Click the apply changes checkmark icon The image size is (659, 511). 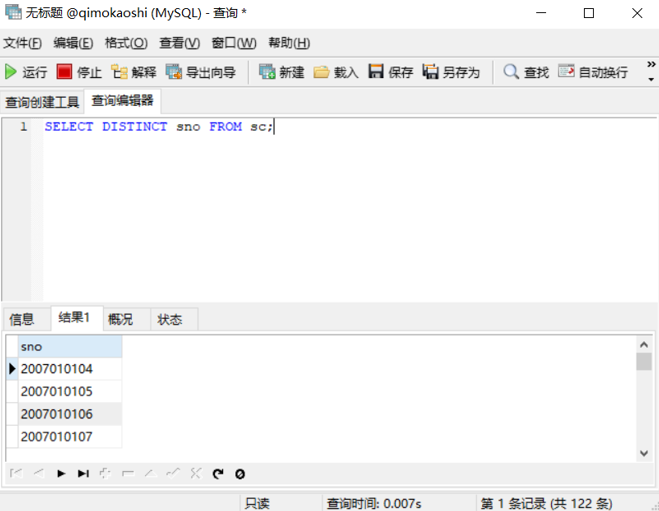click(173, 474)
